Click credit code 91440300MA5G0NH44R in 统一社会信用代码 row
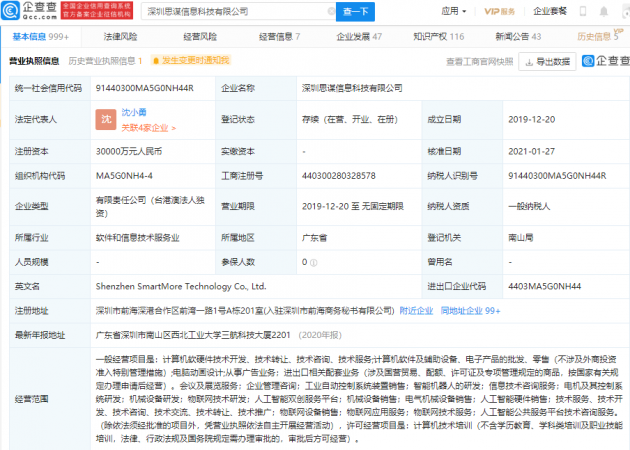The width and height of the screenshot is (630, 450). pyautogui.click(x=145, y=88)
